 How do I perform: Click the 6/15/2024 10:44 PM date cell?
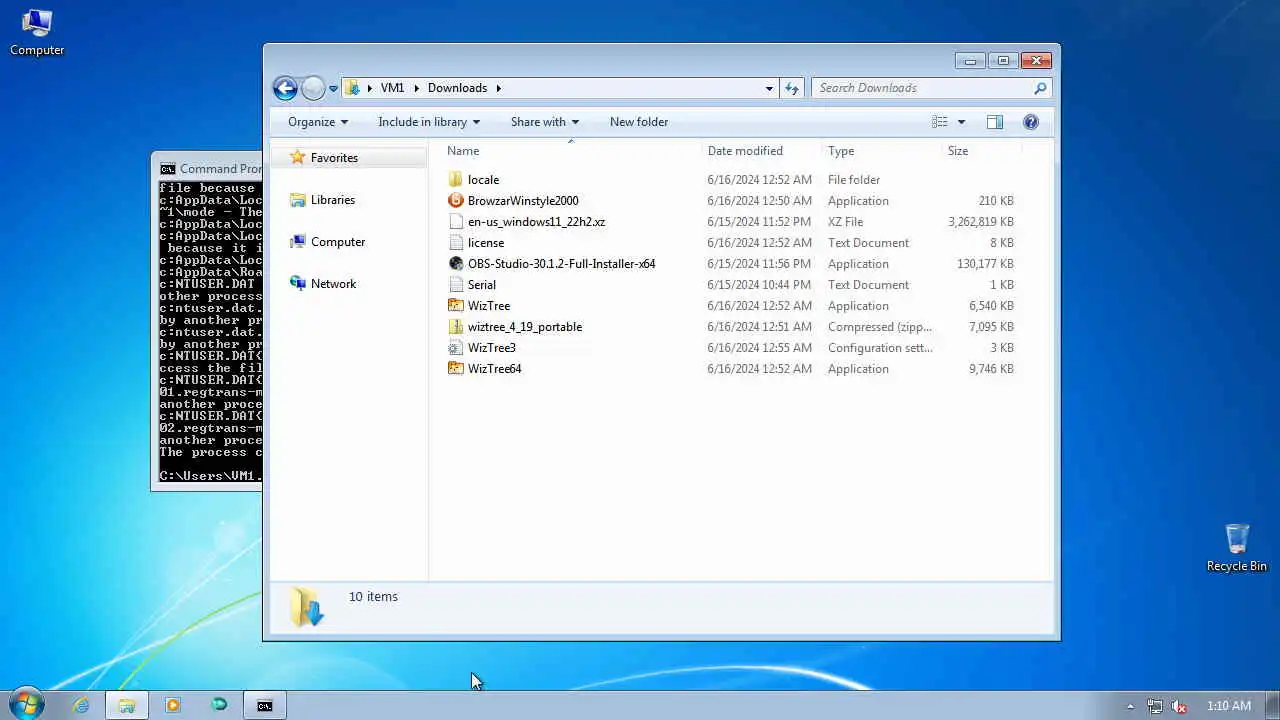pyautogui.click(x=760, y=285)
